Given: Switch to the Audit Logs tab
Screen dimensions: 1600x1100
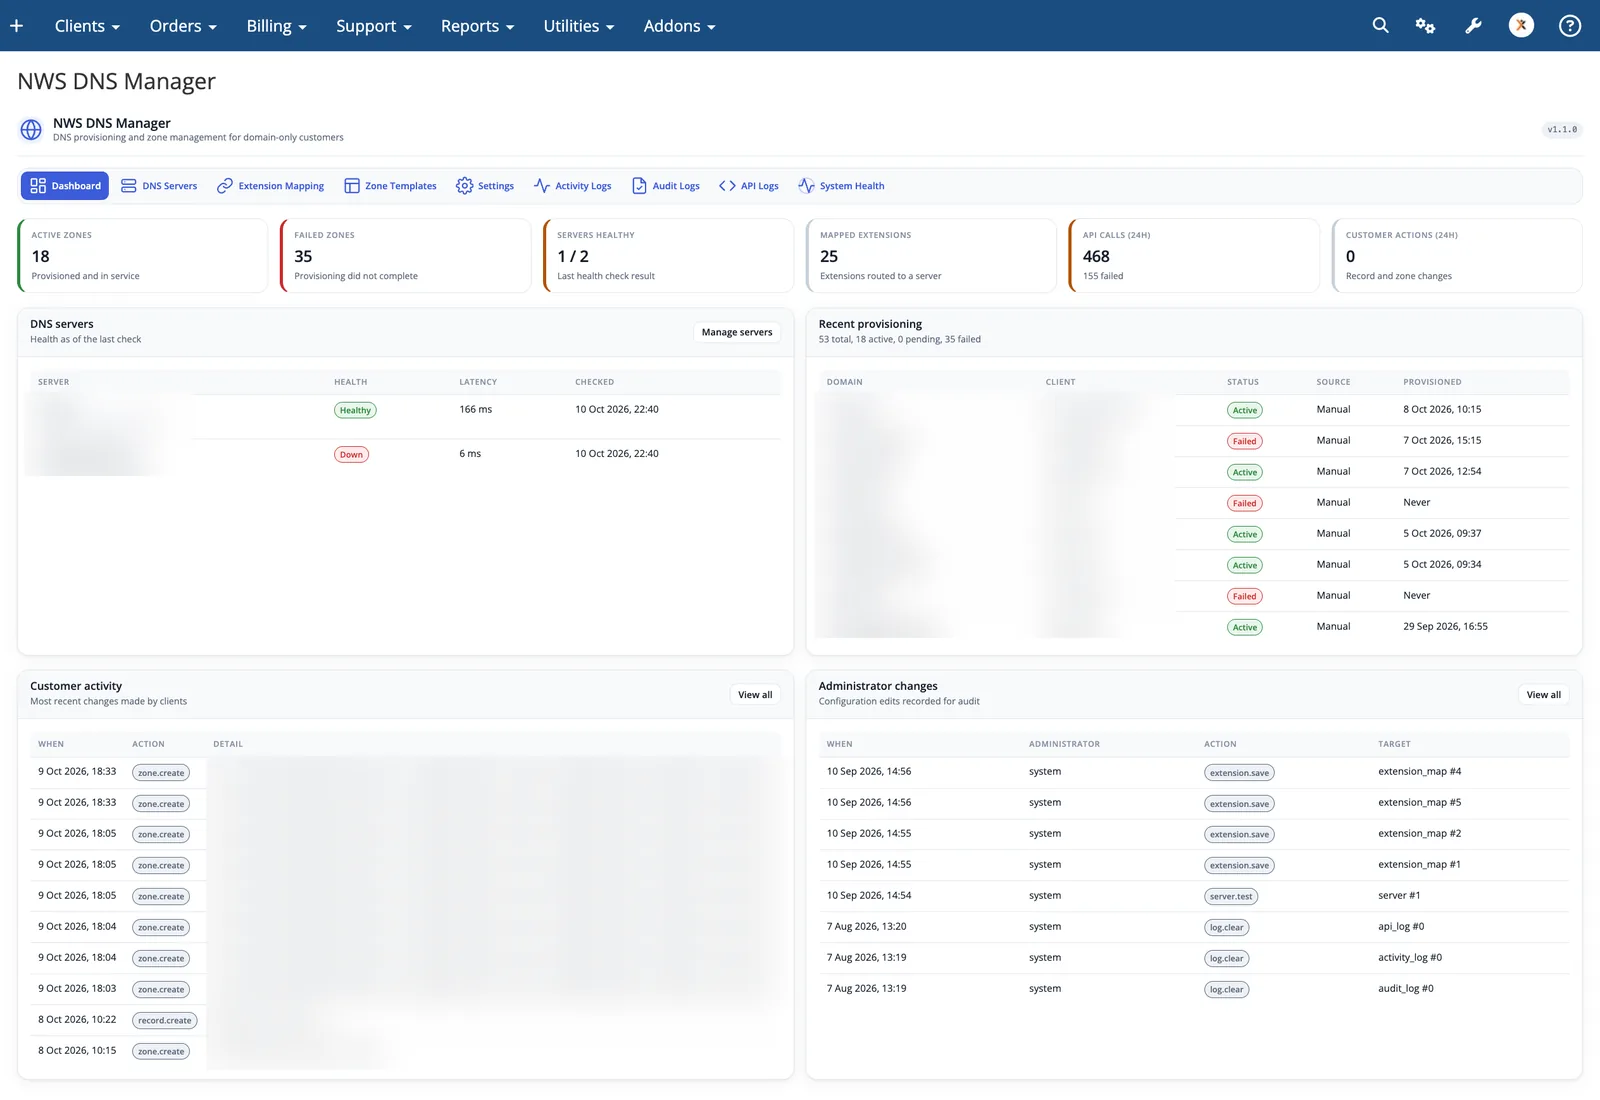Looking at the screenshot, I should point(666,186).
